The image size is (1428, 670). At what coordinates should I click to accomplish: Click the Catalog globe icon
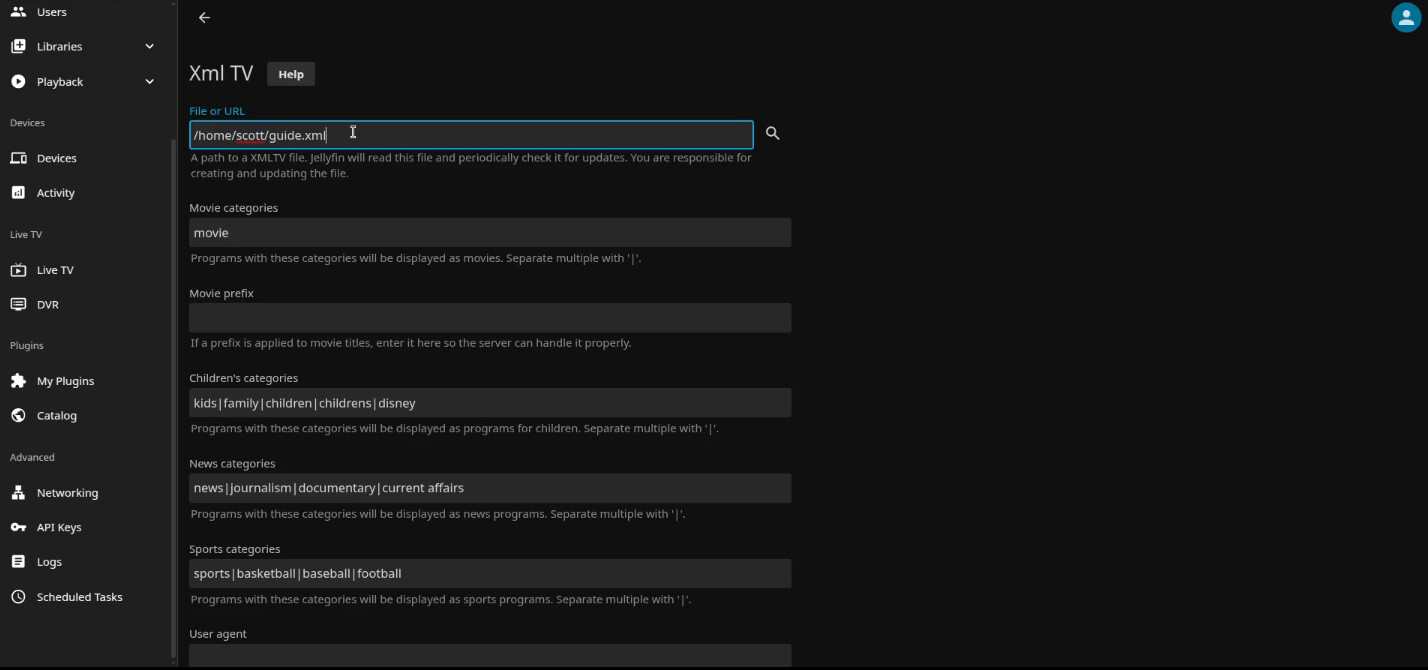(x=18, y=415)
